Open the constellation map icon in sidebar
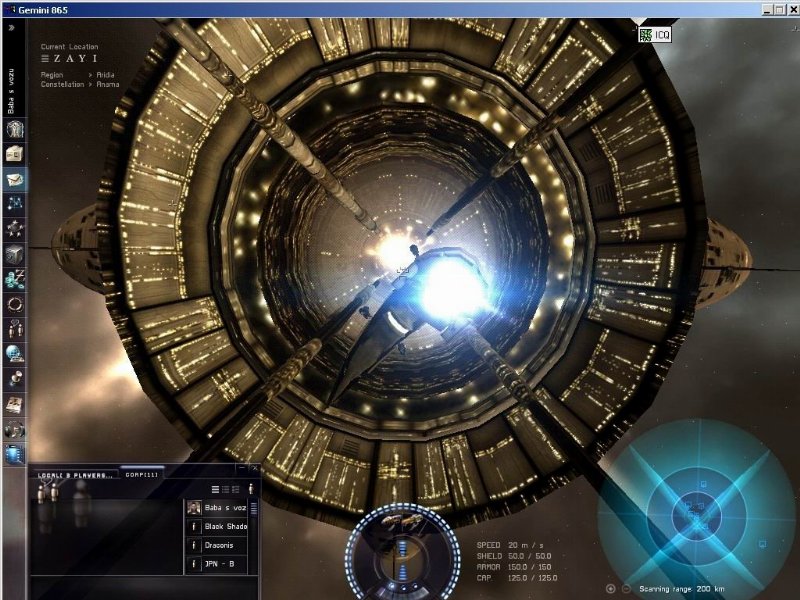800x600 pixels. (15, 204)
